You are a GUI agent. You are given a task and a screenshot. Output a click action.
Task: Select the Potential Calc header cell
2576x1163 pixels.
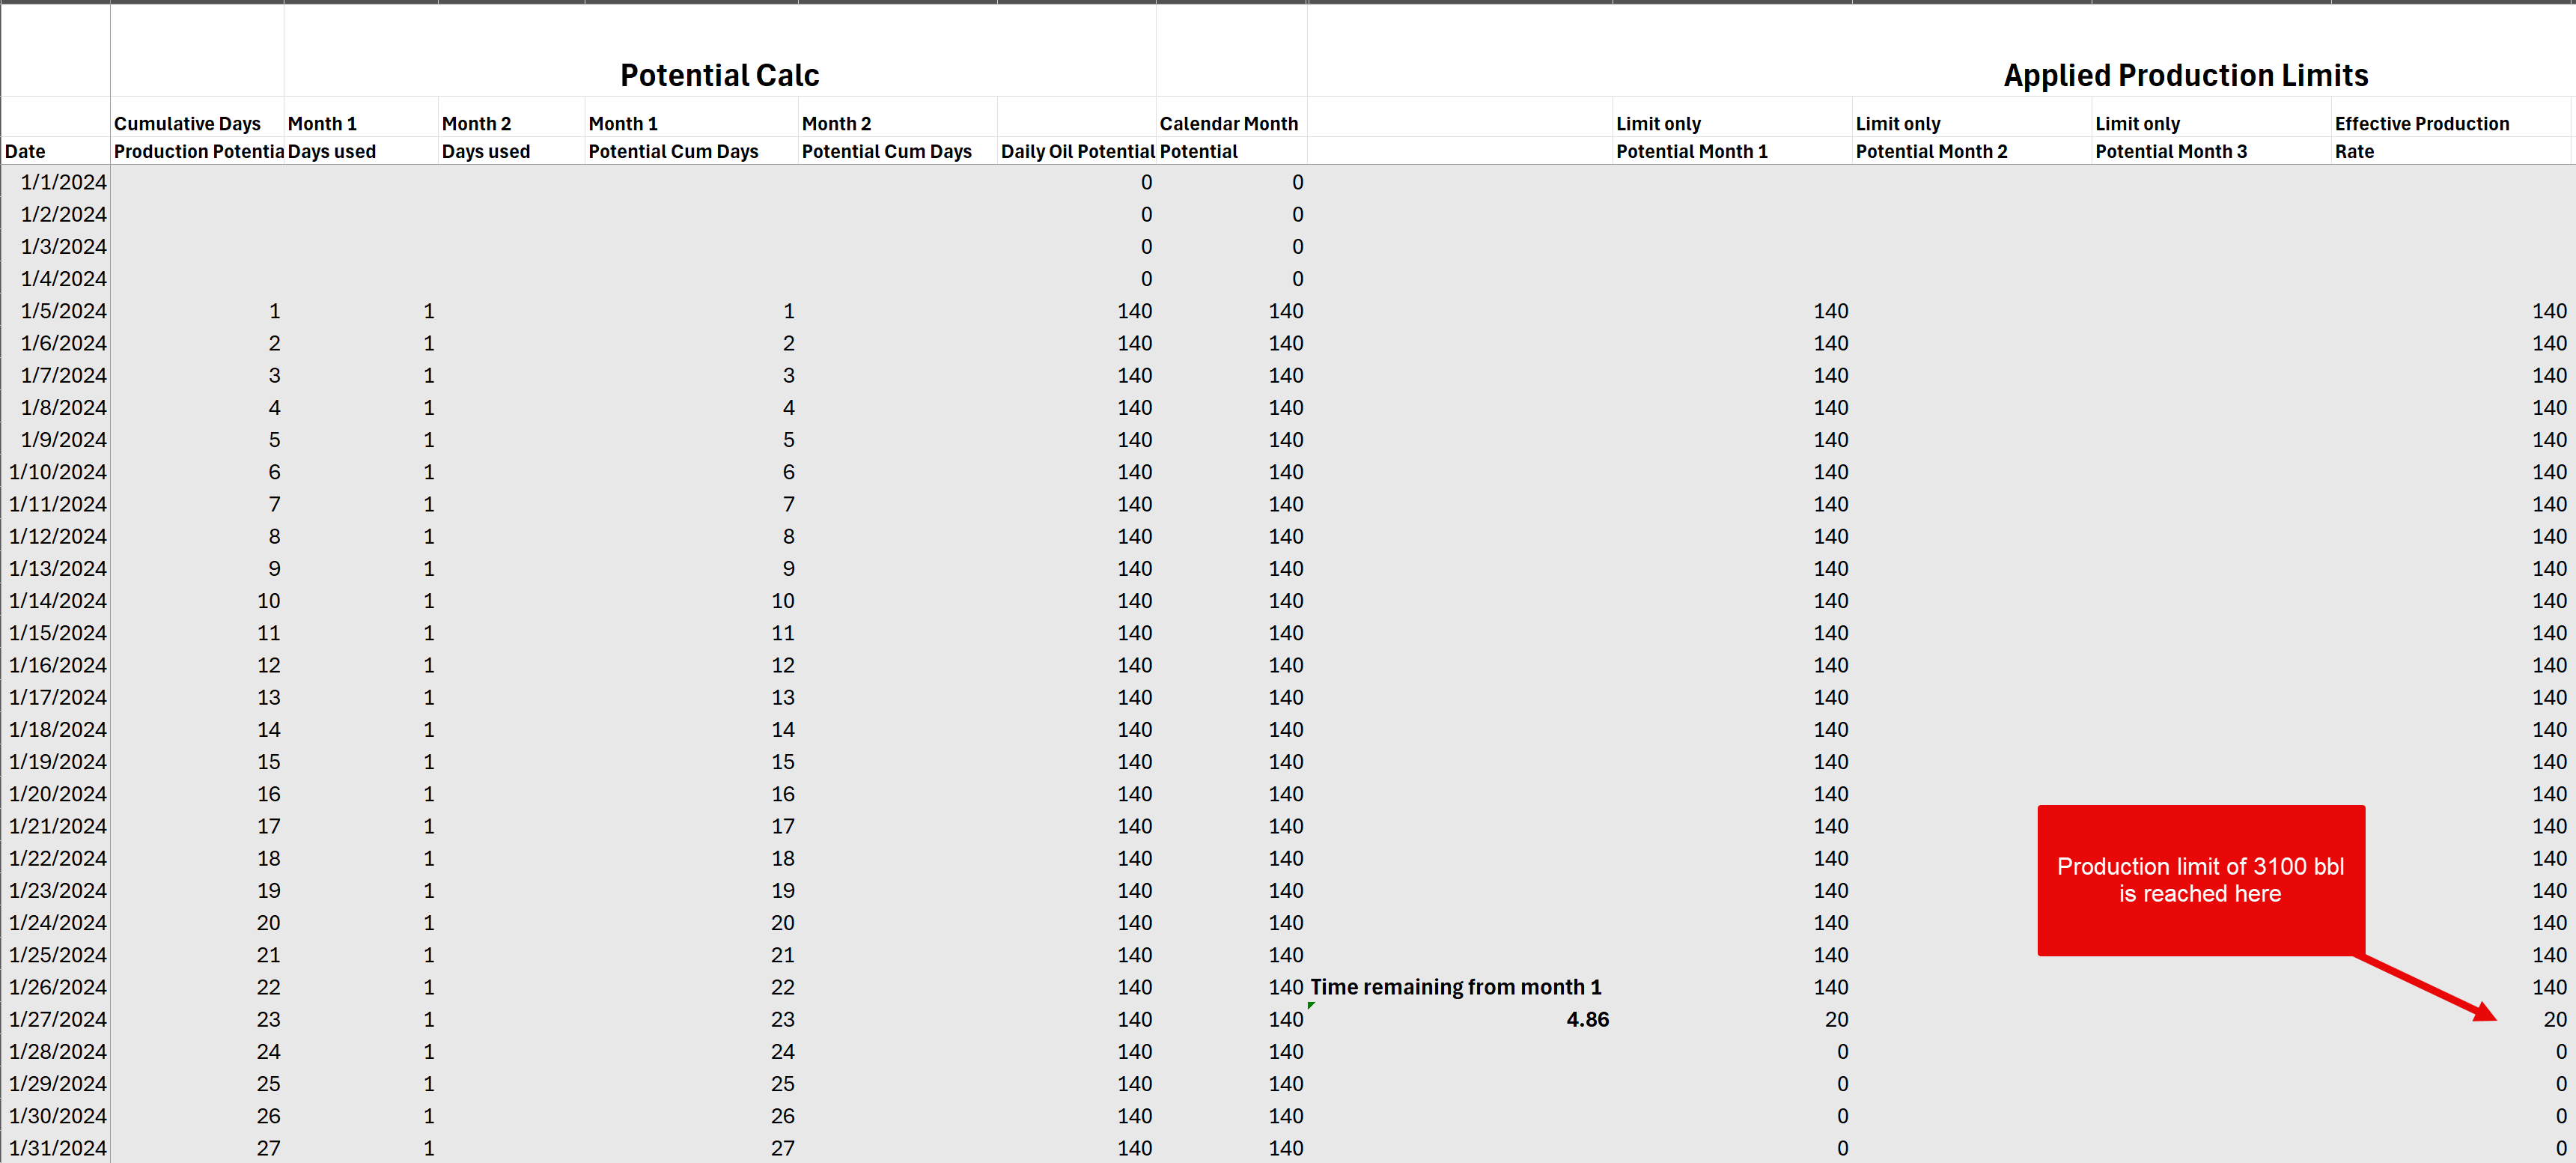point(719,75)
